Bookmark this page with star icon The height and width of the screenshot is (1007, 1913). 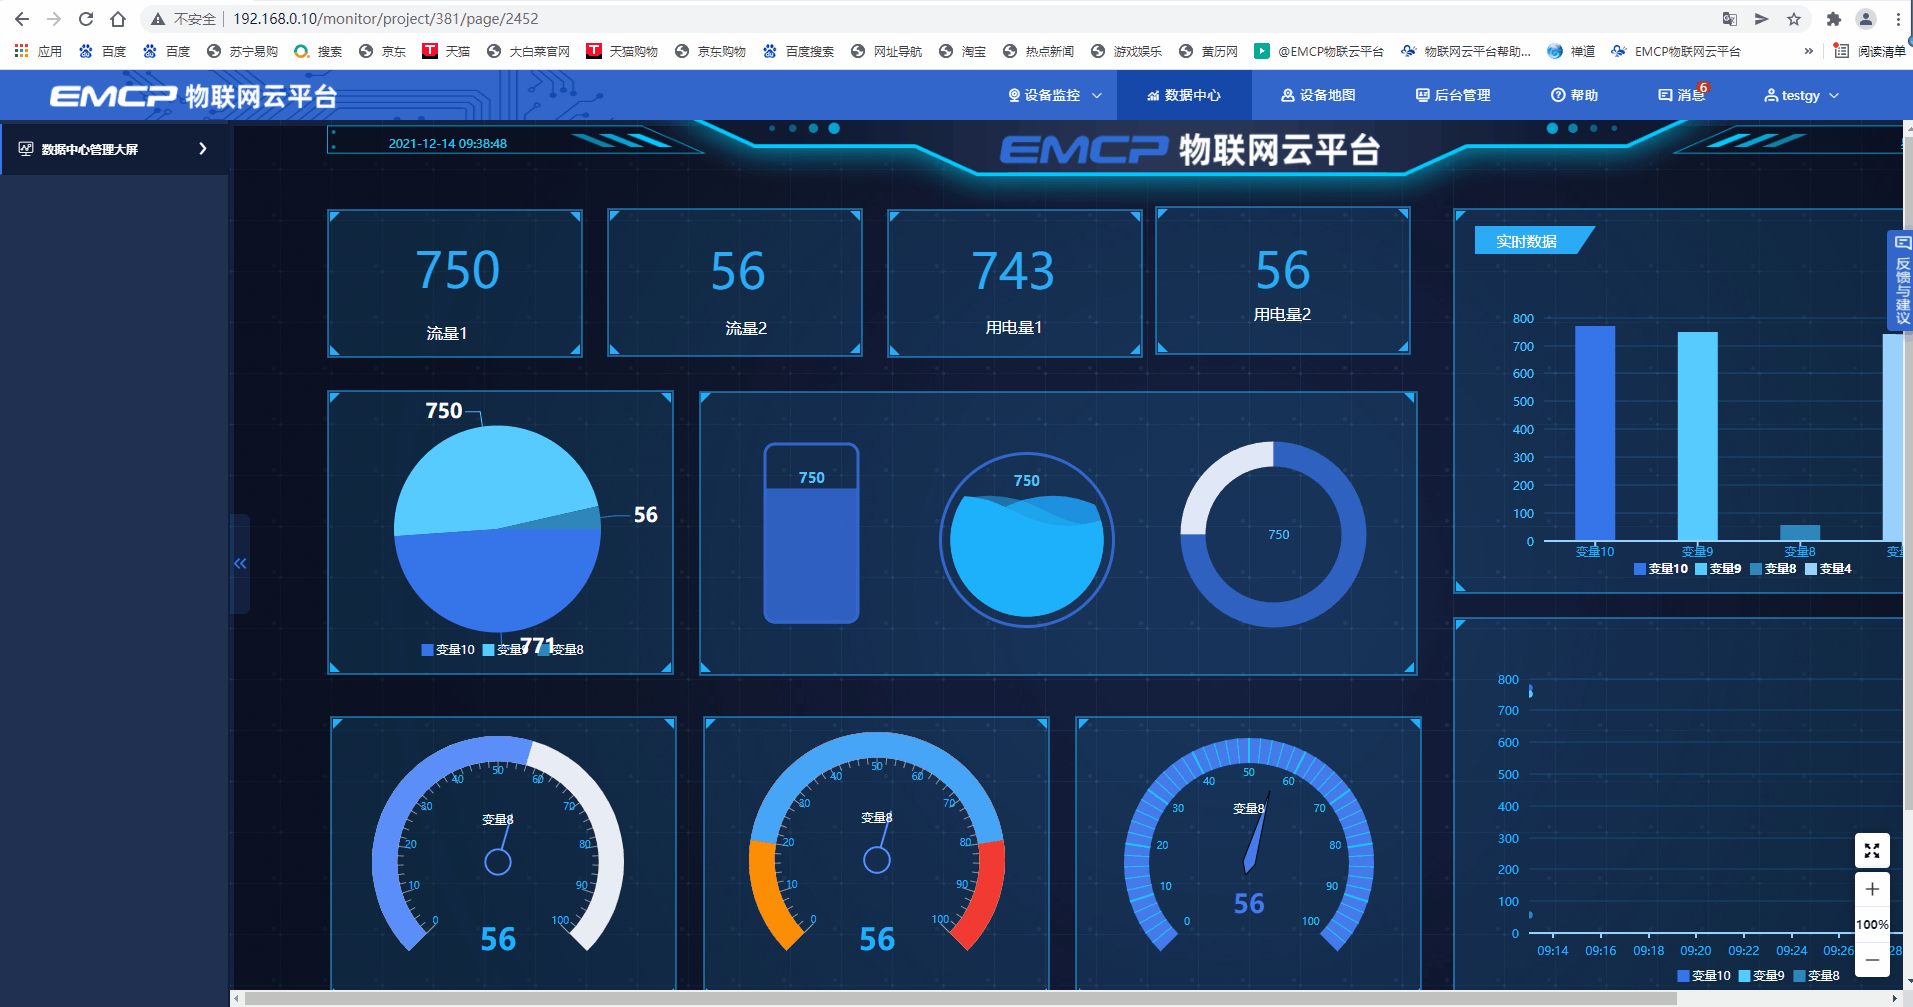point(1794,19)
